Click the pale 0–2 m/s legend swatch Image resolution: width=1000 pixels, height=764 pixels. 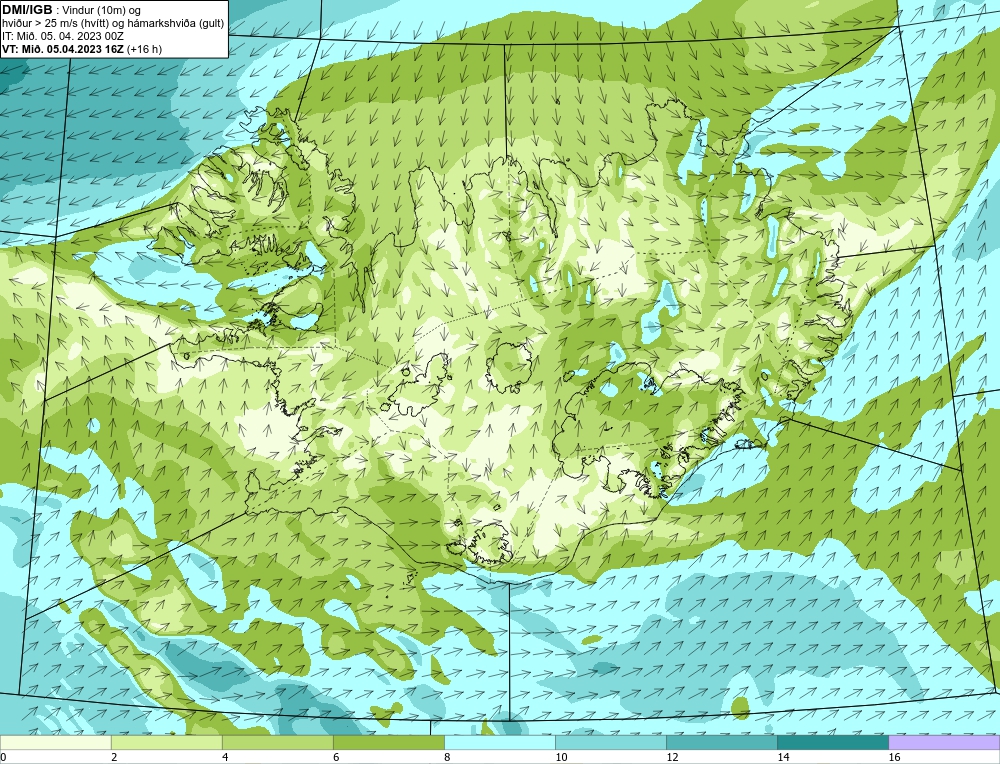click(55, 742)
